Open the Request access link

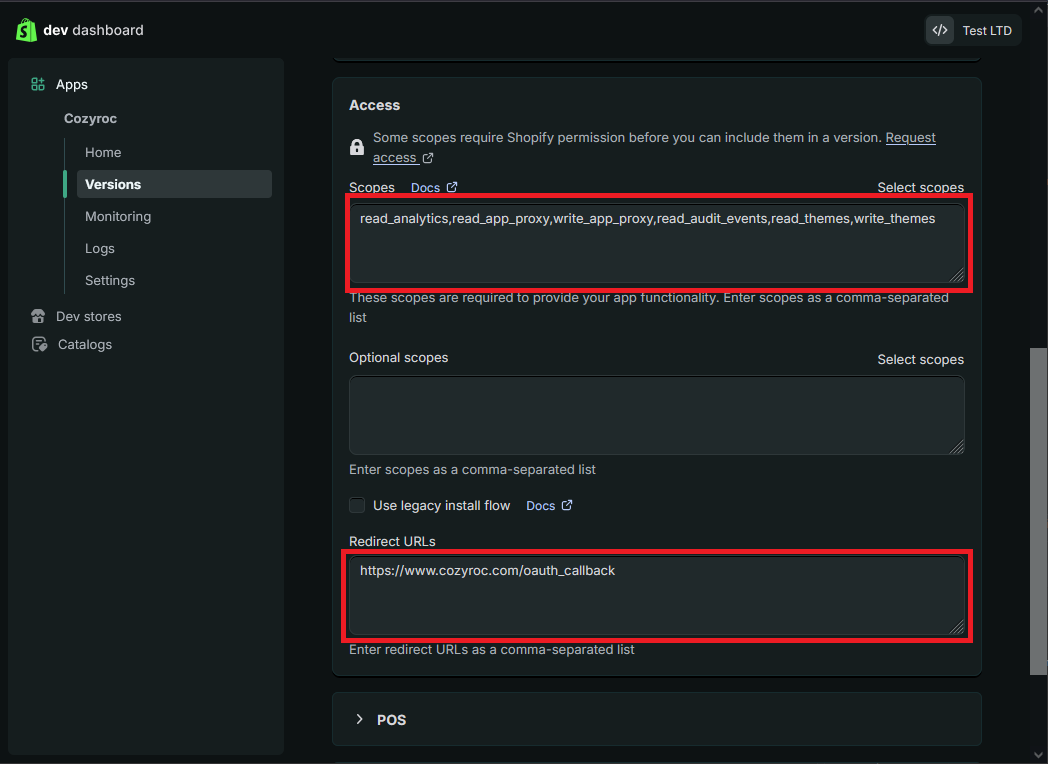coord(910,138)
